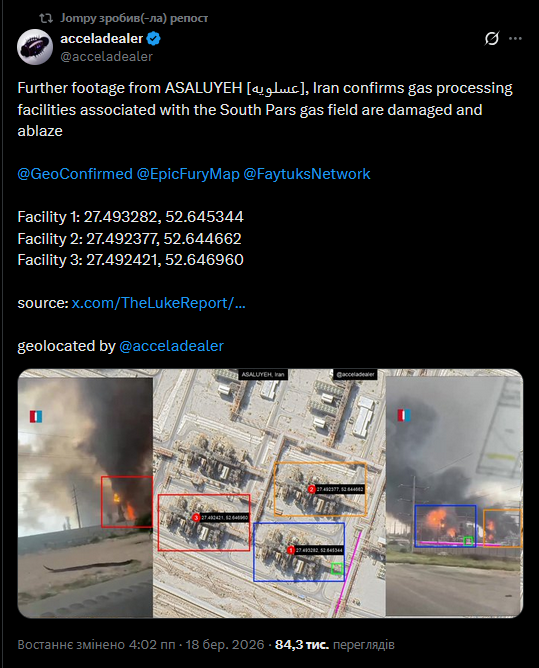Open the @acceladealer handle under name

point(107,56)
